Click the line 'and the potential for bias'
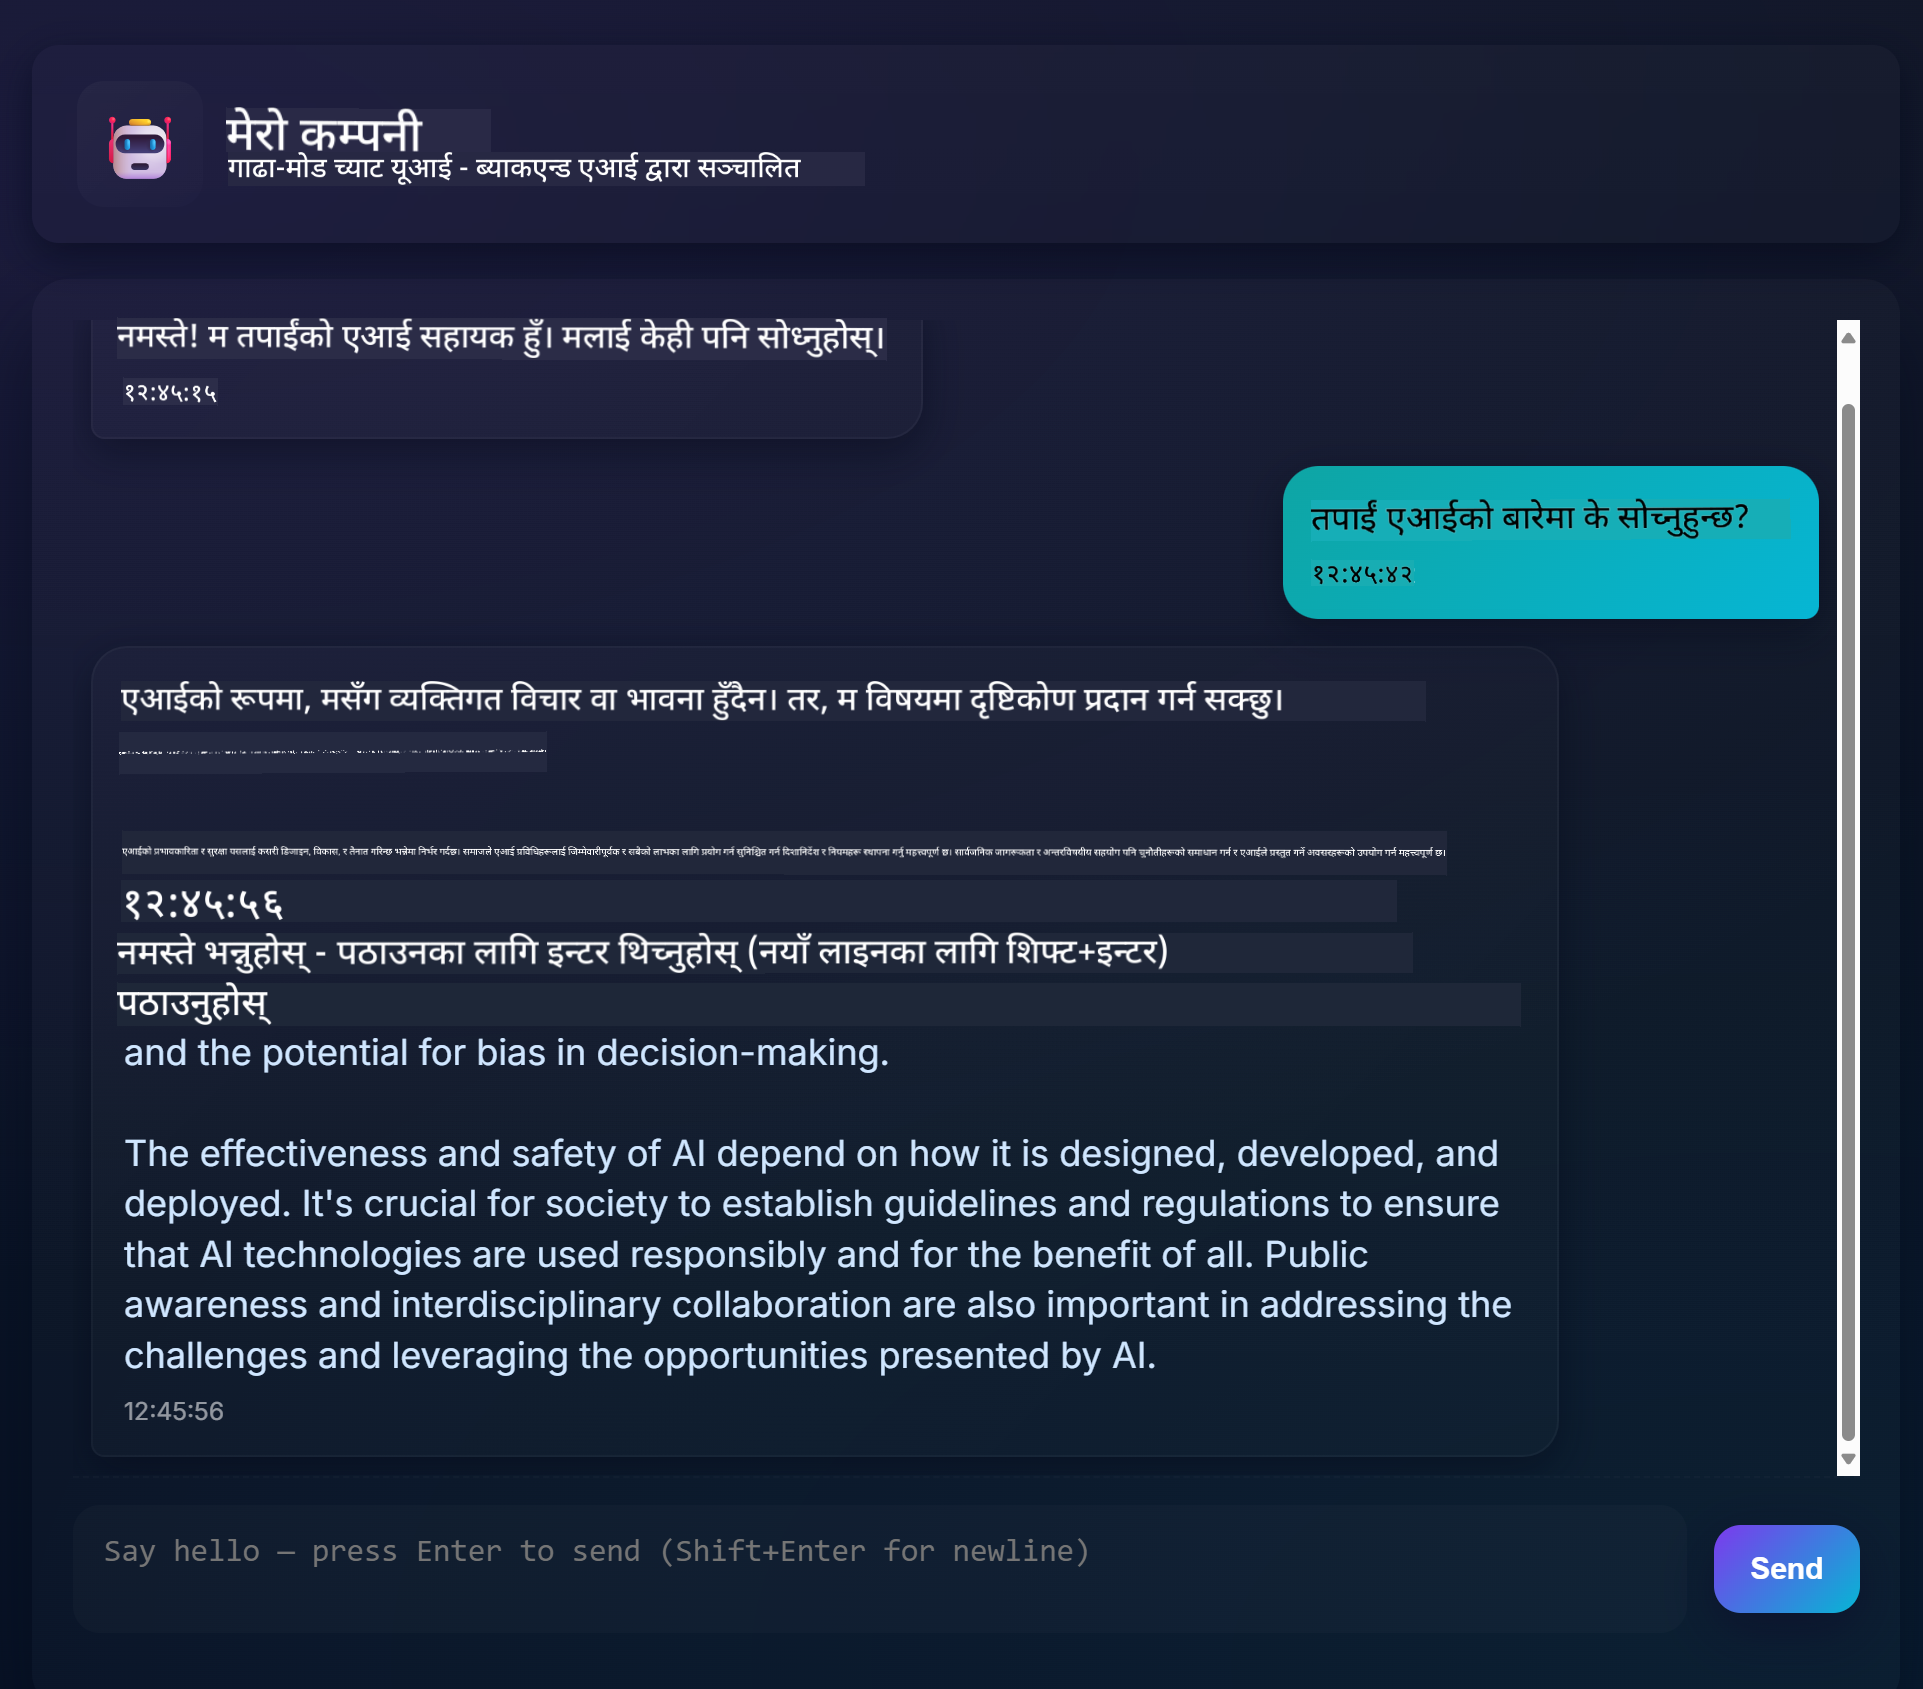Image resolution: width=1923 pixels, height=1689 pixels. (506, 1053)
